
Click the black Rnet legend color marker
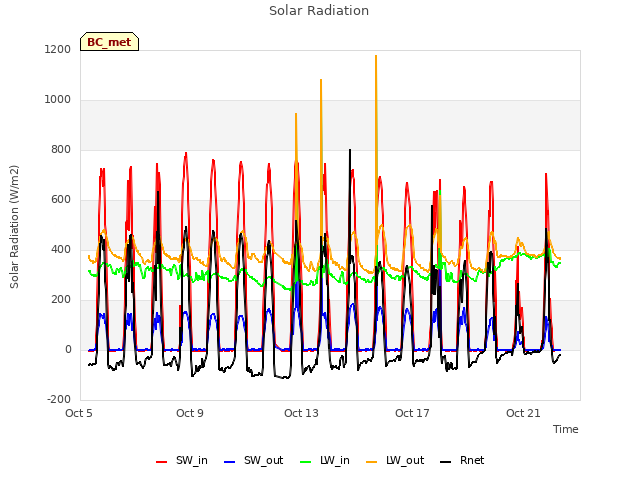pos(446,462)
